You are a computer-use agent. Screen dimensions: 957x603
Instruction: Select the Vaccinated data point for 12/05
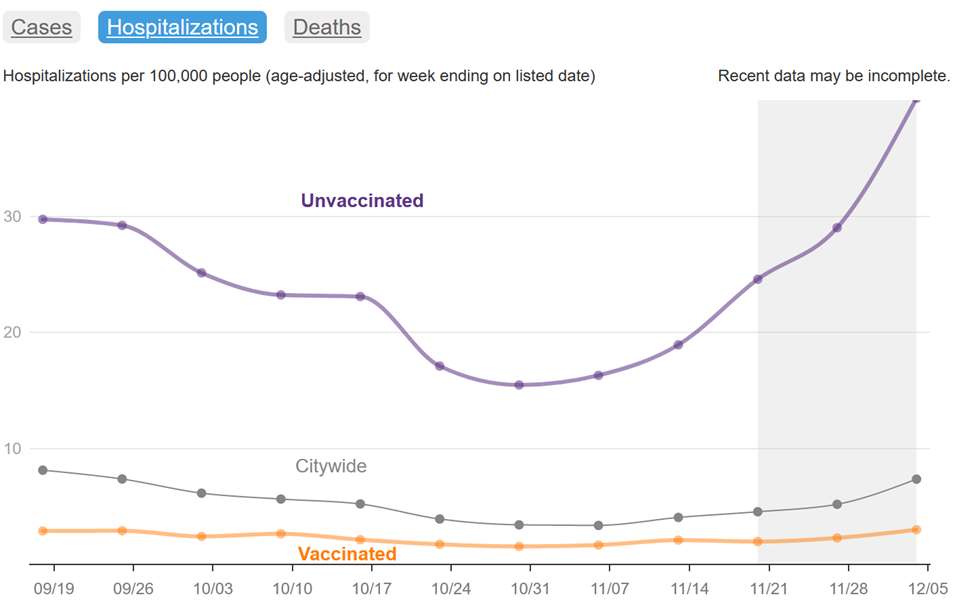[x=916, y=530]
